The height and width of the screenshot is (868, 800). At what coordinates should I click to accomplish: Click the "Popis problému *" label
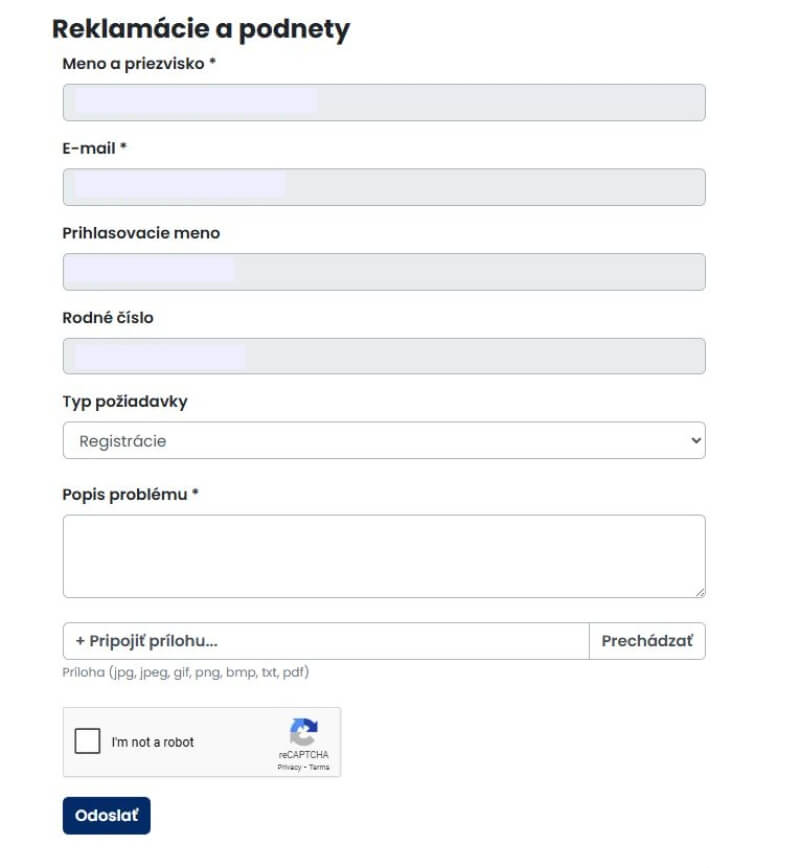pyautogui.click(x=130, y=494)
